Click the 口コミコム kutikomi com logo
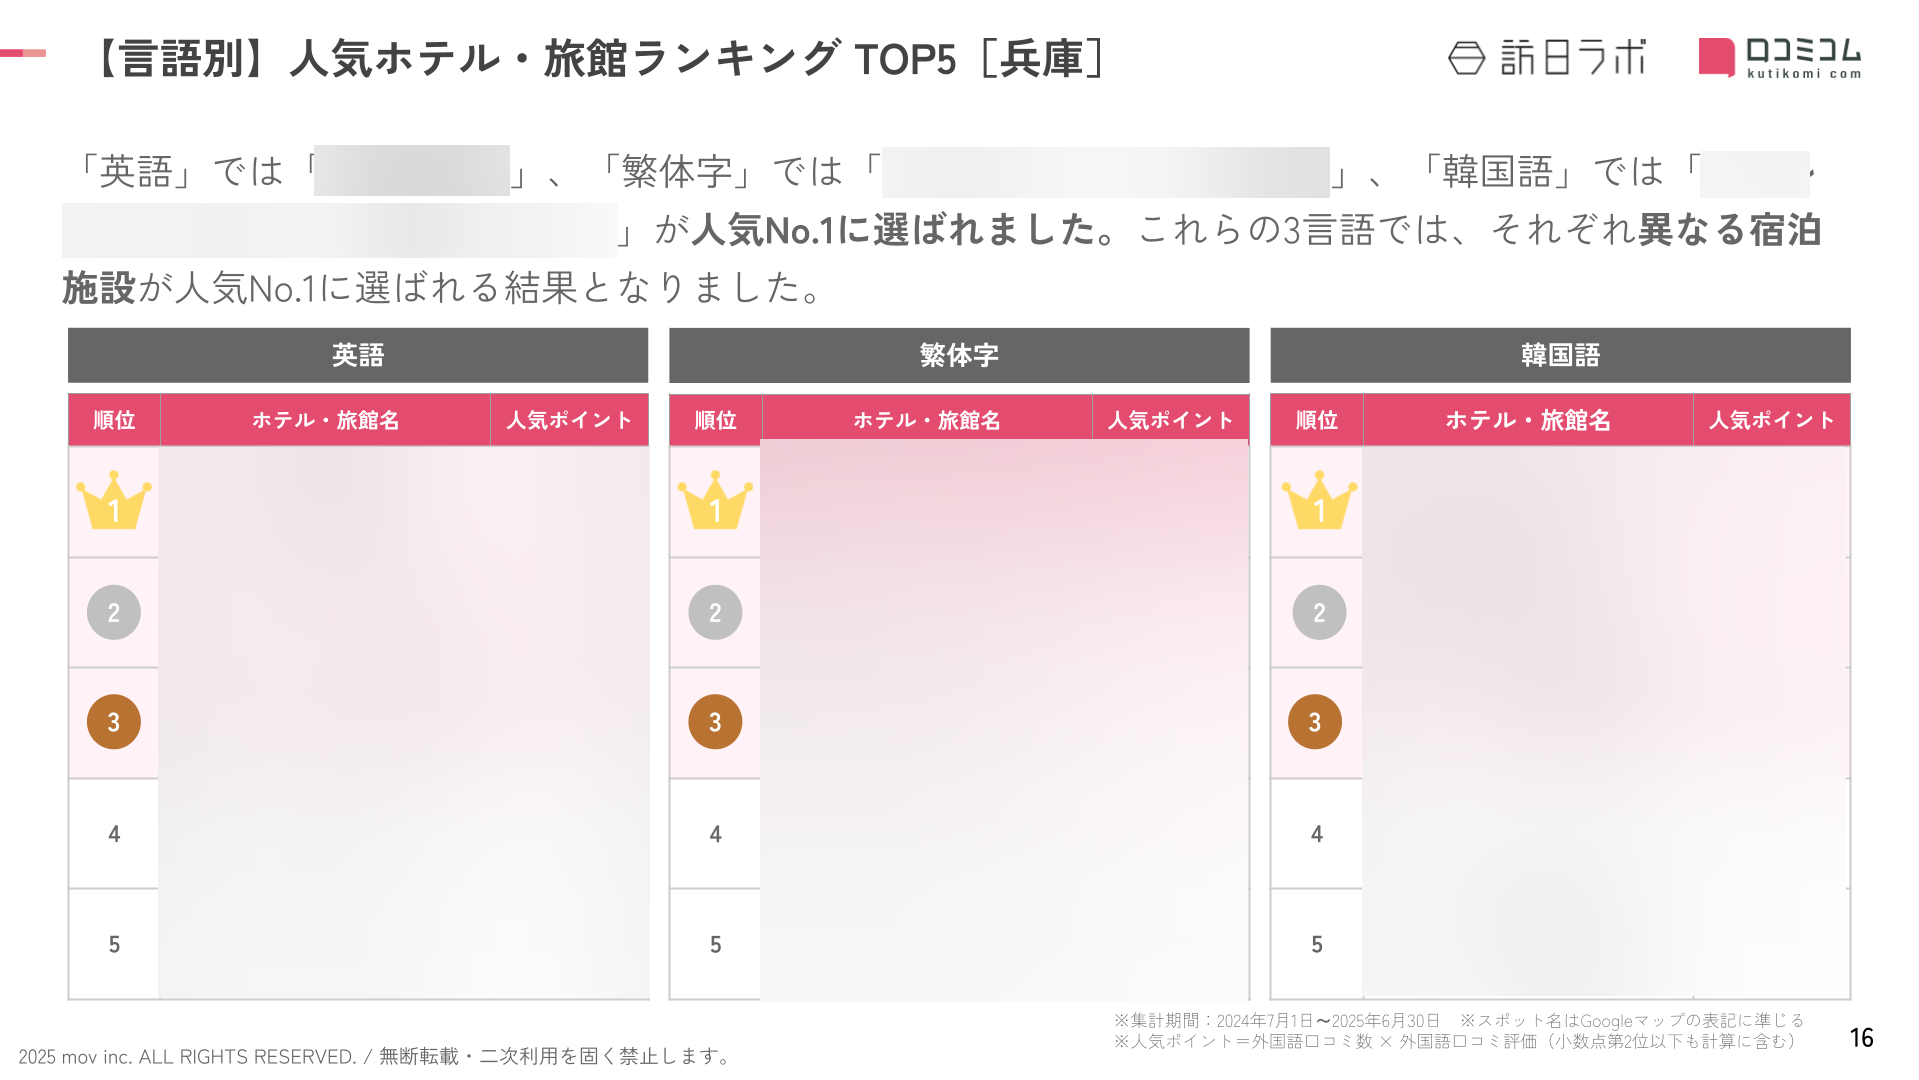Image resolution: width=1919 pixels, height=1080 pixels. click(1780, 58)
